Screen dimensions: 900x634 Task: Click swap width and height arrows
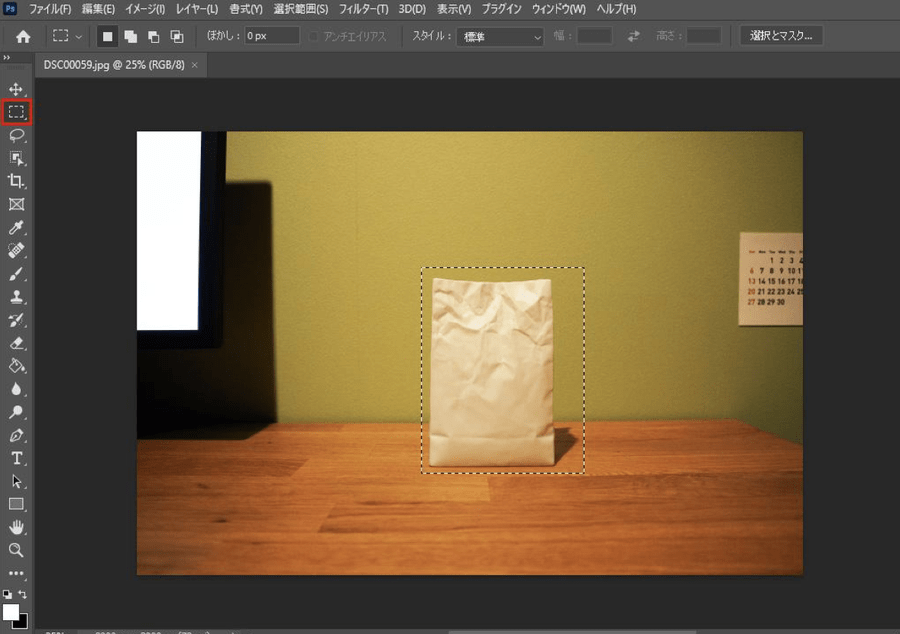pyautogui.click(x=633, y=36)
